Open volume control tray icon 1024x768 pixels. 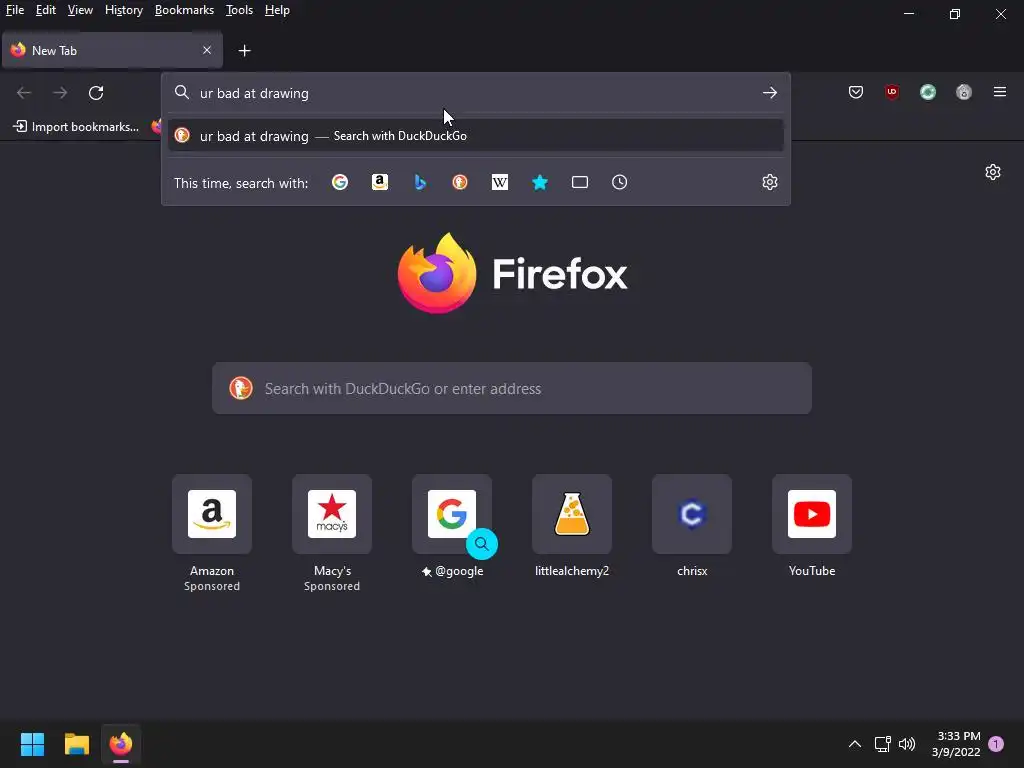(x=907, y=744)
